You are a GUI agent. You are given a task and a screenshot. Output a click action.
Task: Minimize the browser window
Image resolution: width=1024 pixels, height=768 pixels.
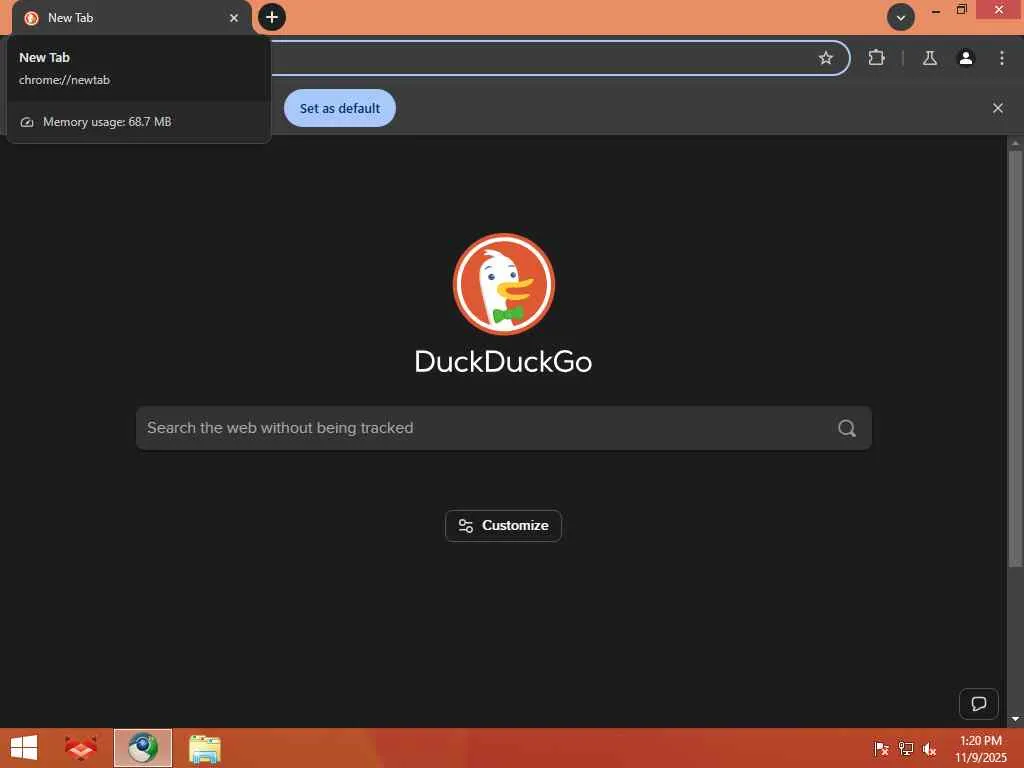936,10
